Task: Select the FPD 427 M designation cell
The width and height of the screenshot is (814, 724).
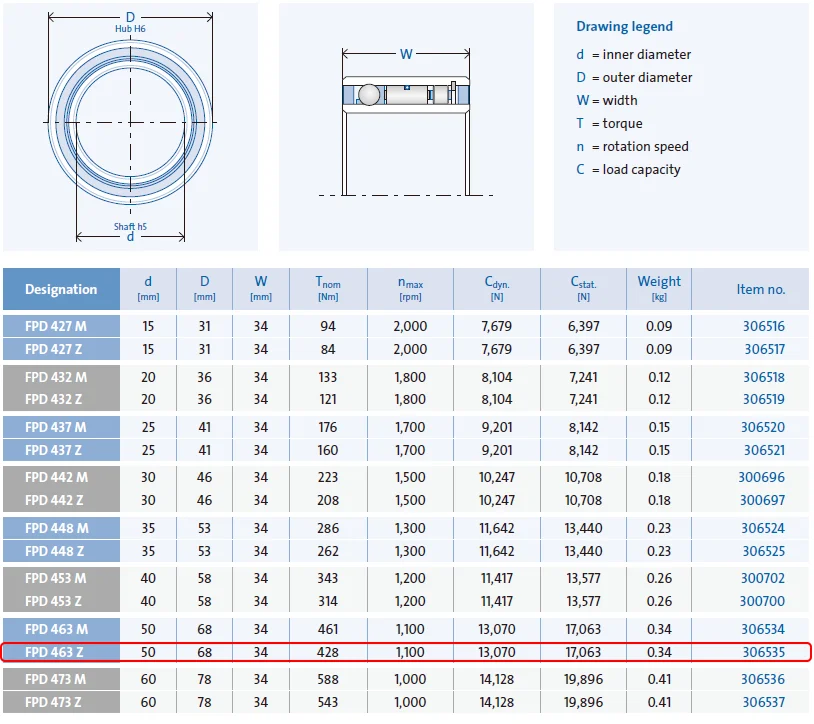Action: point(61,326)
